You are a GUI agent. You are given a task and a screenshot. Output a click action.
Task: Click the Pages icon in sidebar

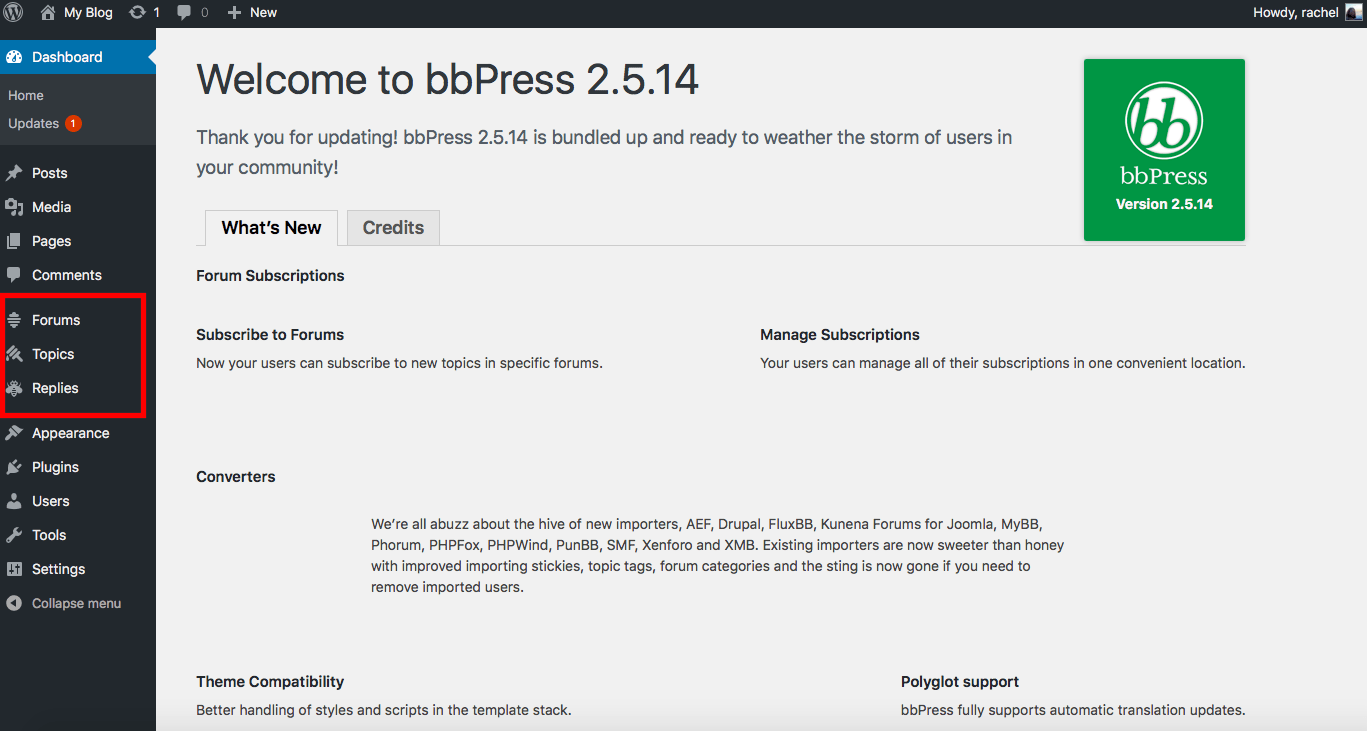tap(14, 241)
